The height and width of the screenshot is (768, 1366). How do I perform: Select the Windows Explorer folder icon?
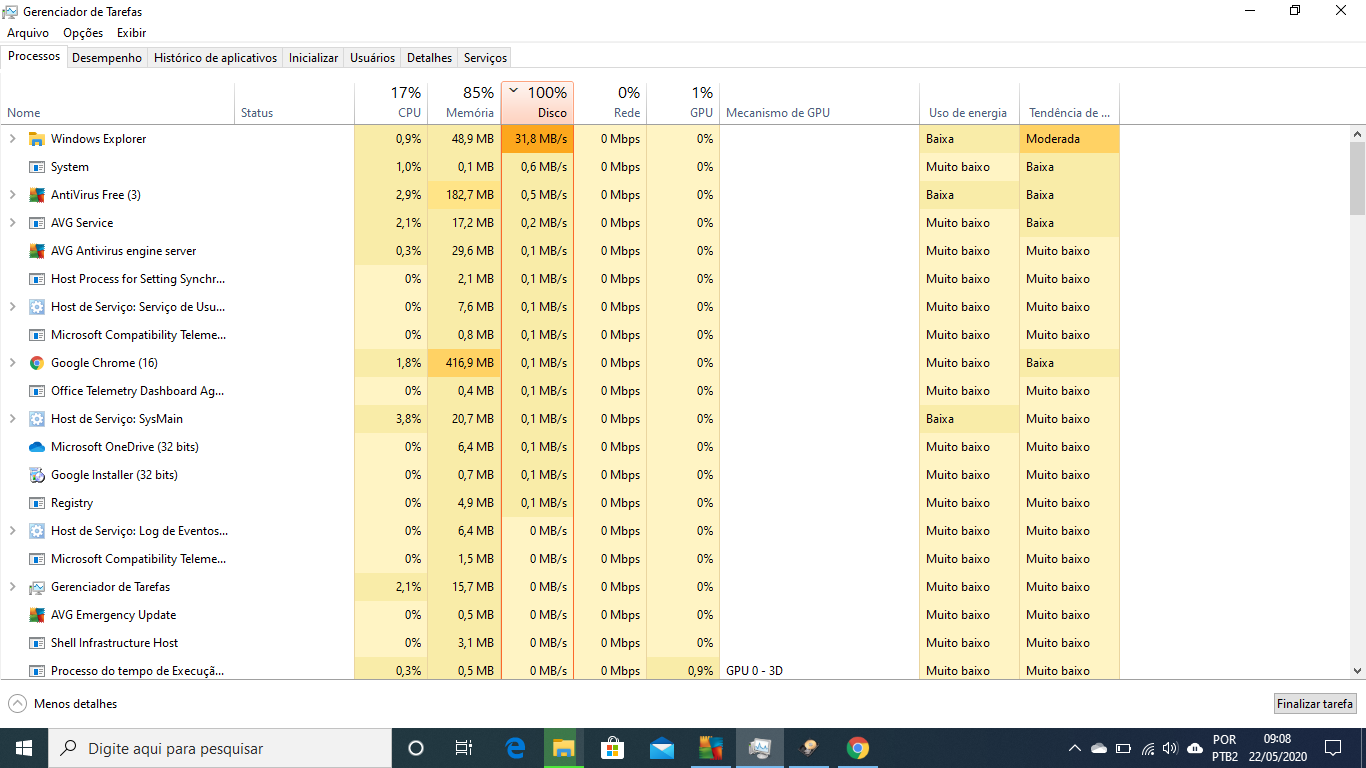click(37, 139)
